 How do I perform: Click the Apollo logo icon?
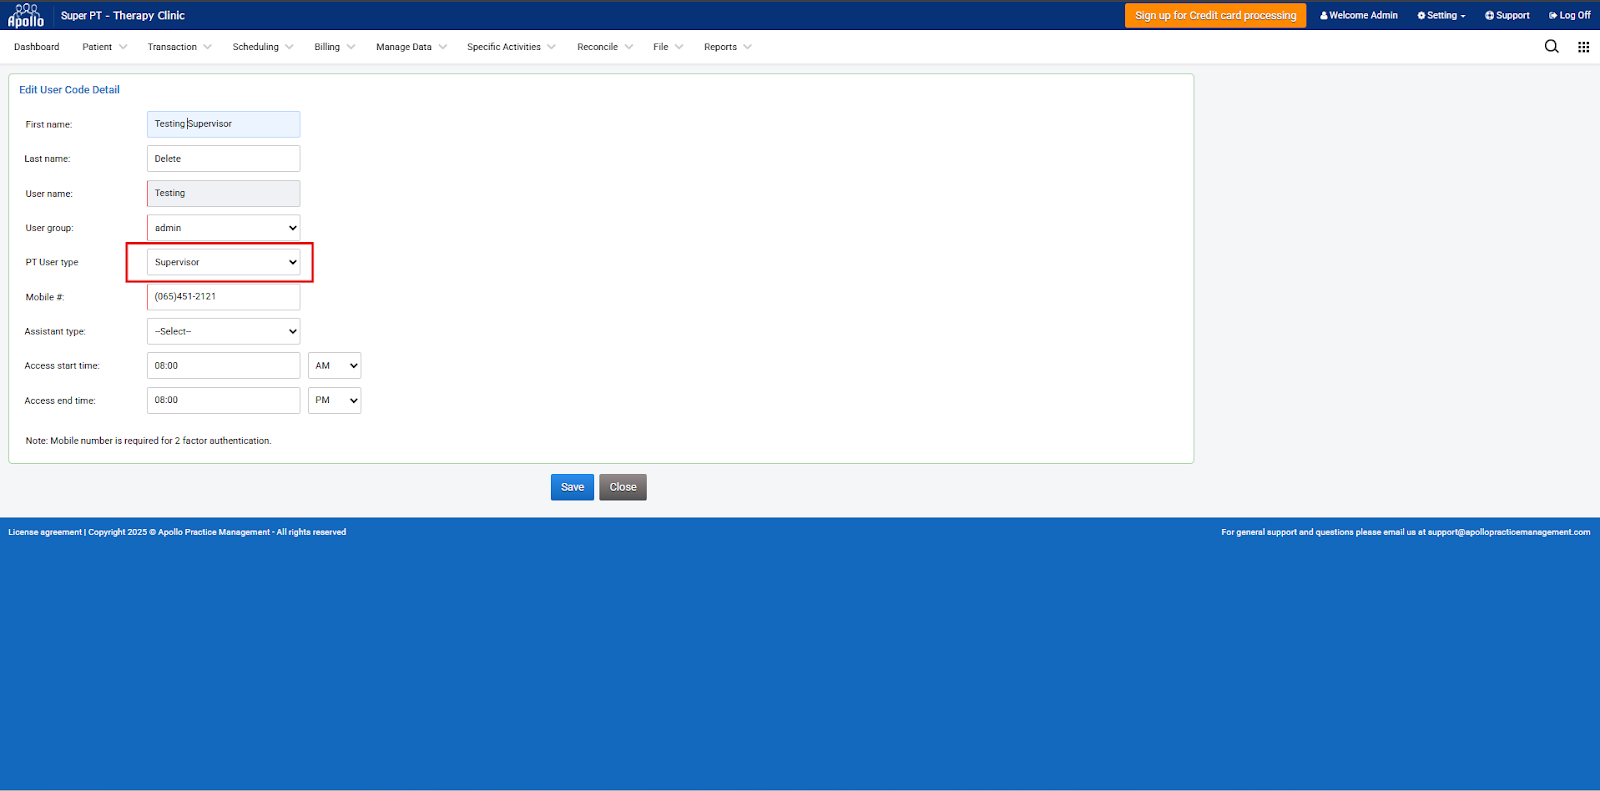(26, 15)
